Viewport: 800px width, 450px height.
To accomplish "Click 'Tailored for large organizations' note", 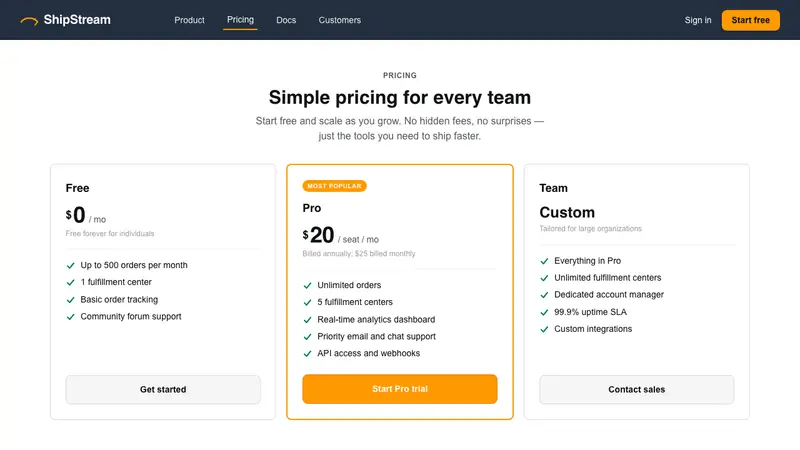I will 590,229.
